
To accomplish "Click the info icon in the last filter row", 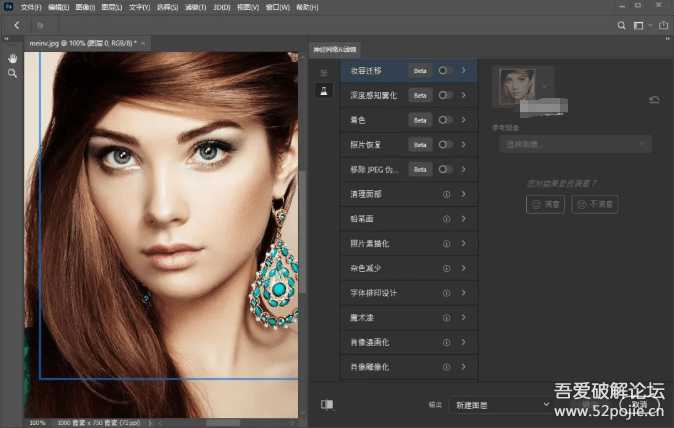I will [447, 367].
